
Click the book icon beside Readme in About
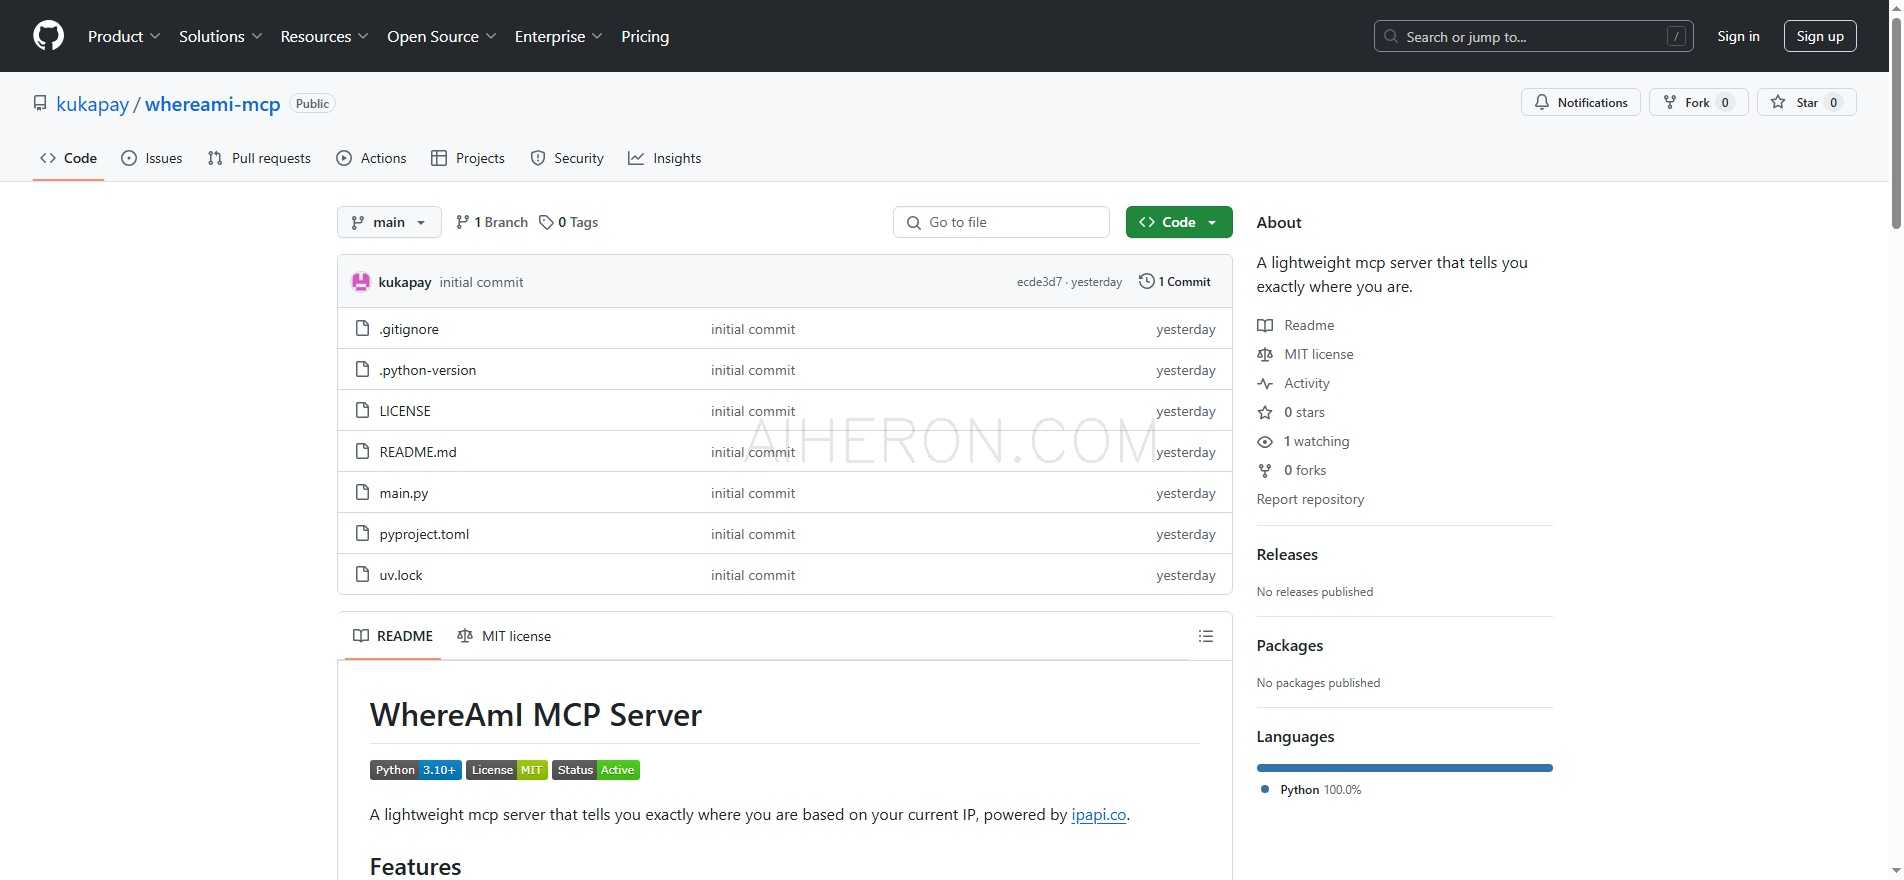coord(1265,325)
